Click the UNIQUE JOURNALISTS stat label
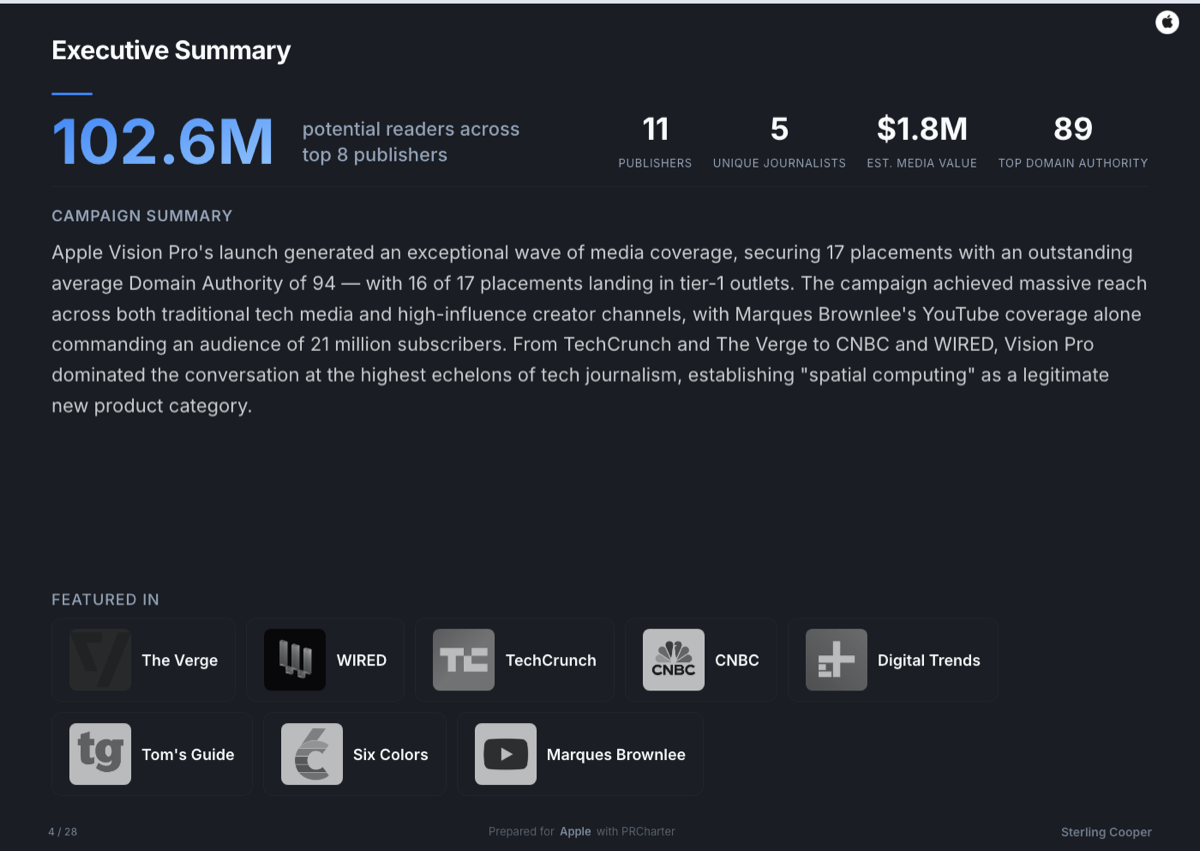Viewport: 1200px width, 851px height. 779,163
